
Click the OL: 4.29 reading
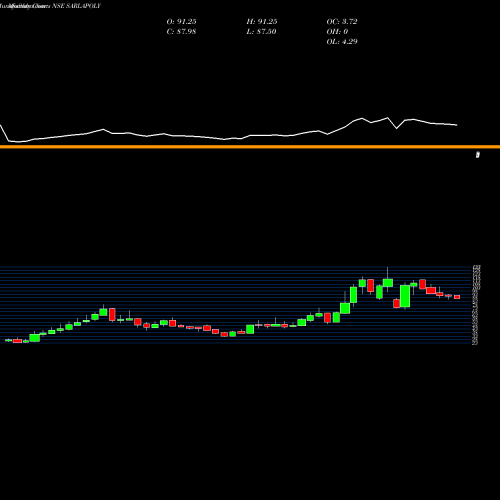point(342,42)
